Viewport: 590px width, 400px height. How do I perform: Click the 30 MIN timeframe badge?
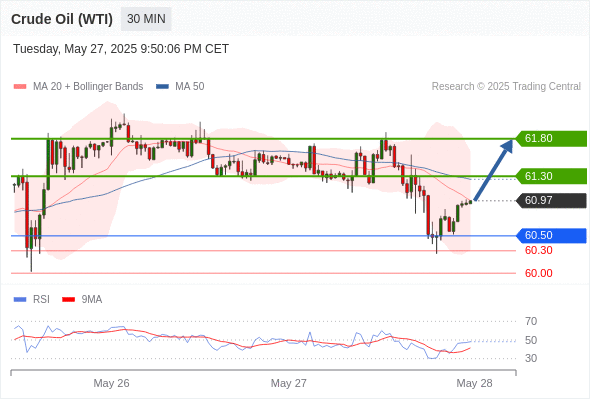[146, 19]
